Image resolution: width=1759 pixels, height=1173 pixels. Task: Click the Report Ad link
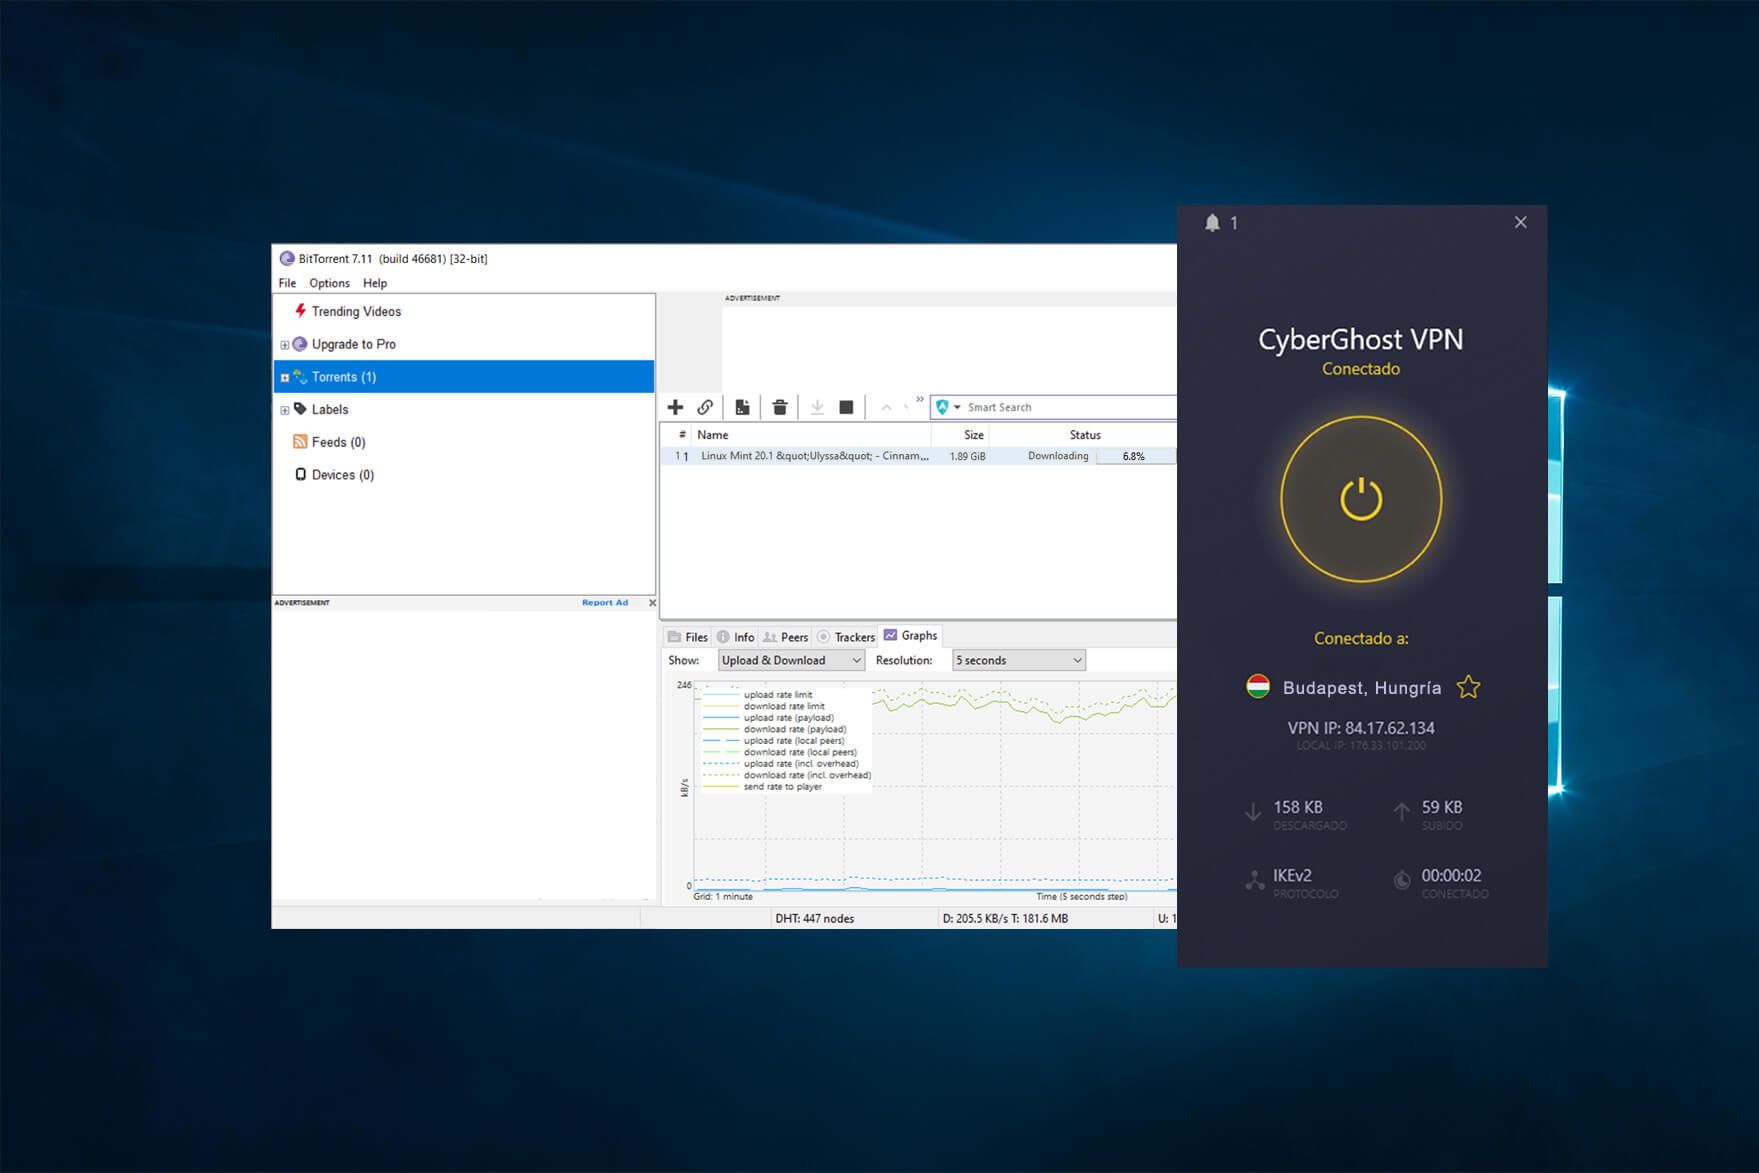click(x=605, y=602)
